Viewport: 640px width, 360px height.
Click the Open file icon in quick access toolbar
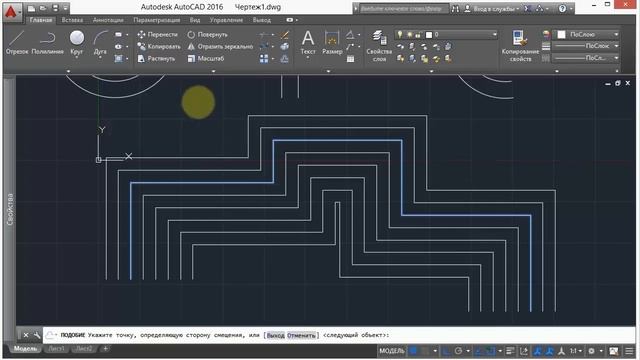43,8
